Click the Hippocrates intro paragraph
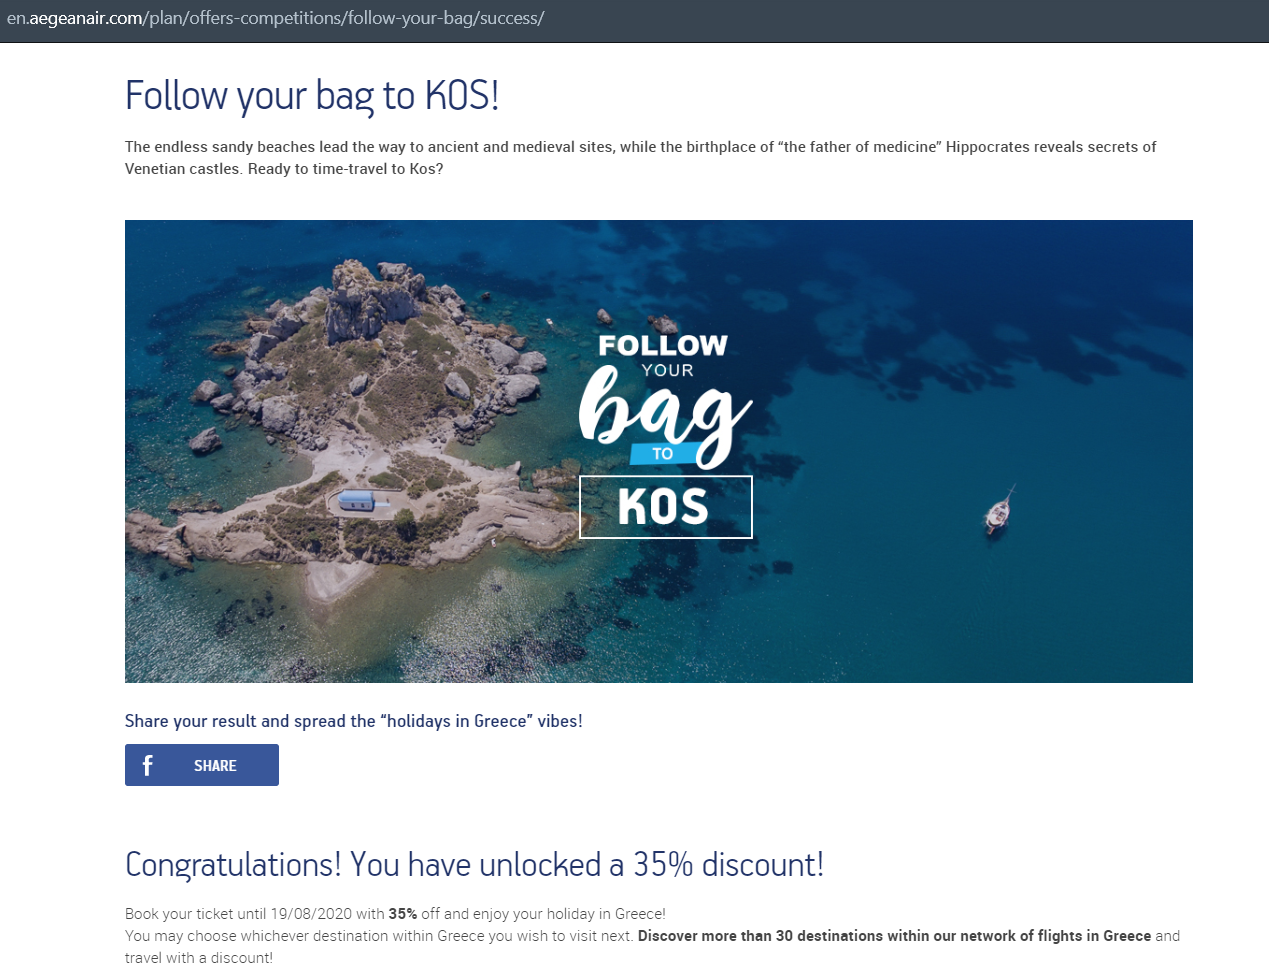 pos(640,158)
